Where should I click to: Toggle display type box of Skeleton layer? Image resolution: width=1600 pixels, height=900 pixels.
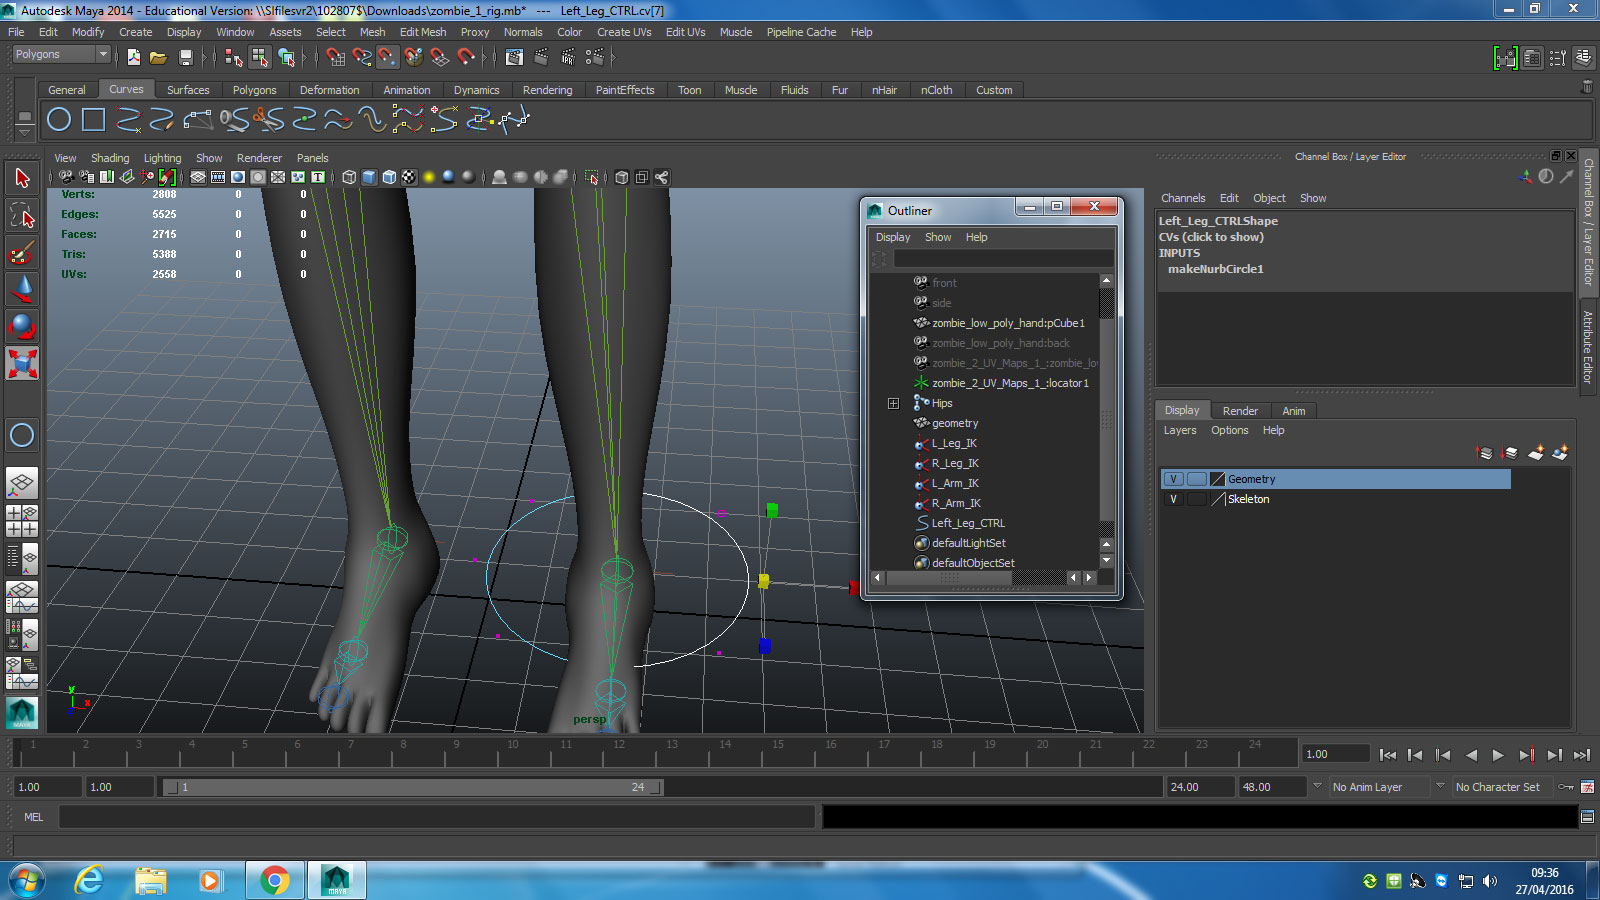(1197, 499)
